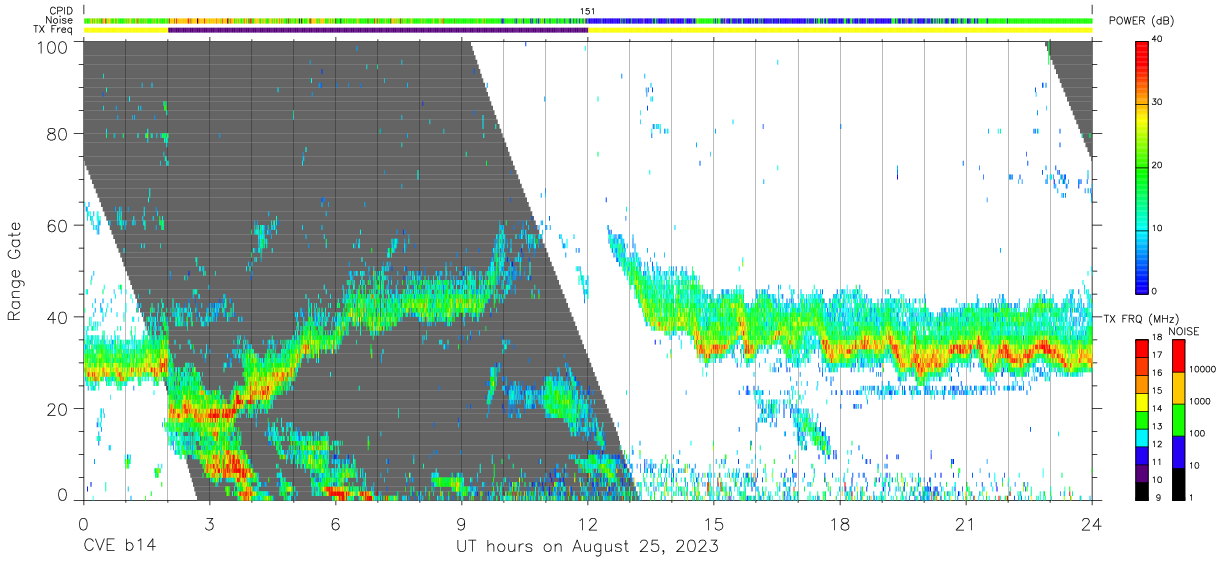Click the UT hour 3 tick label

pyautogui.click(x=209, y=523)
